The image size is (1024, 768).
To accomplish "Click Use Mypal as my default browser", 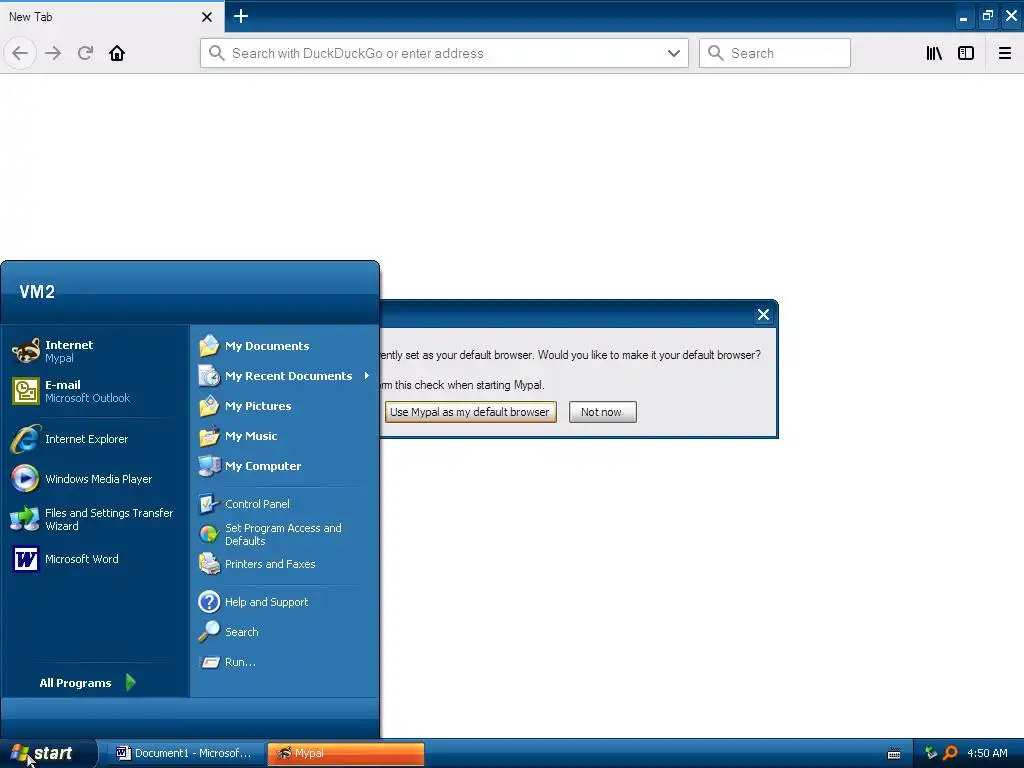I will coord(470,412).
